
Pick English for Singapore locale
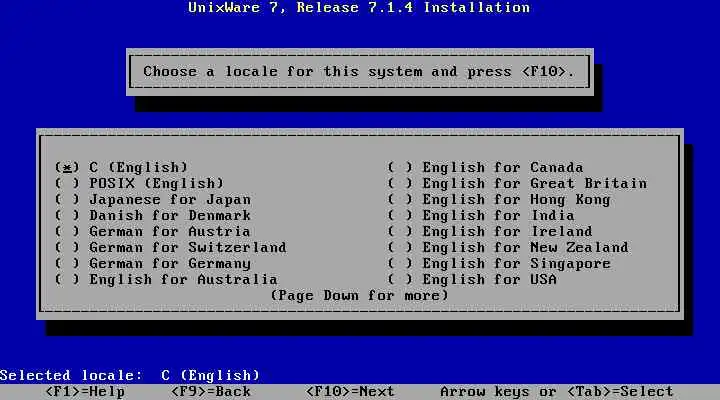[x=499, y=264]
